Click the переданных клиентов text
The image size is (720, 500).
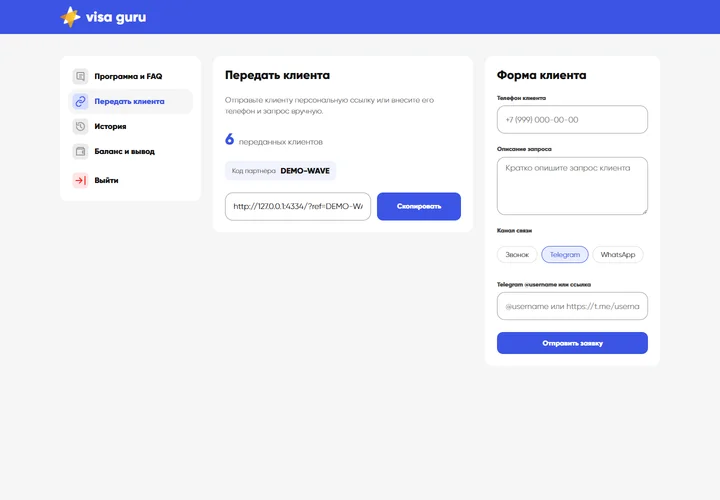click(281, 142)
